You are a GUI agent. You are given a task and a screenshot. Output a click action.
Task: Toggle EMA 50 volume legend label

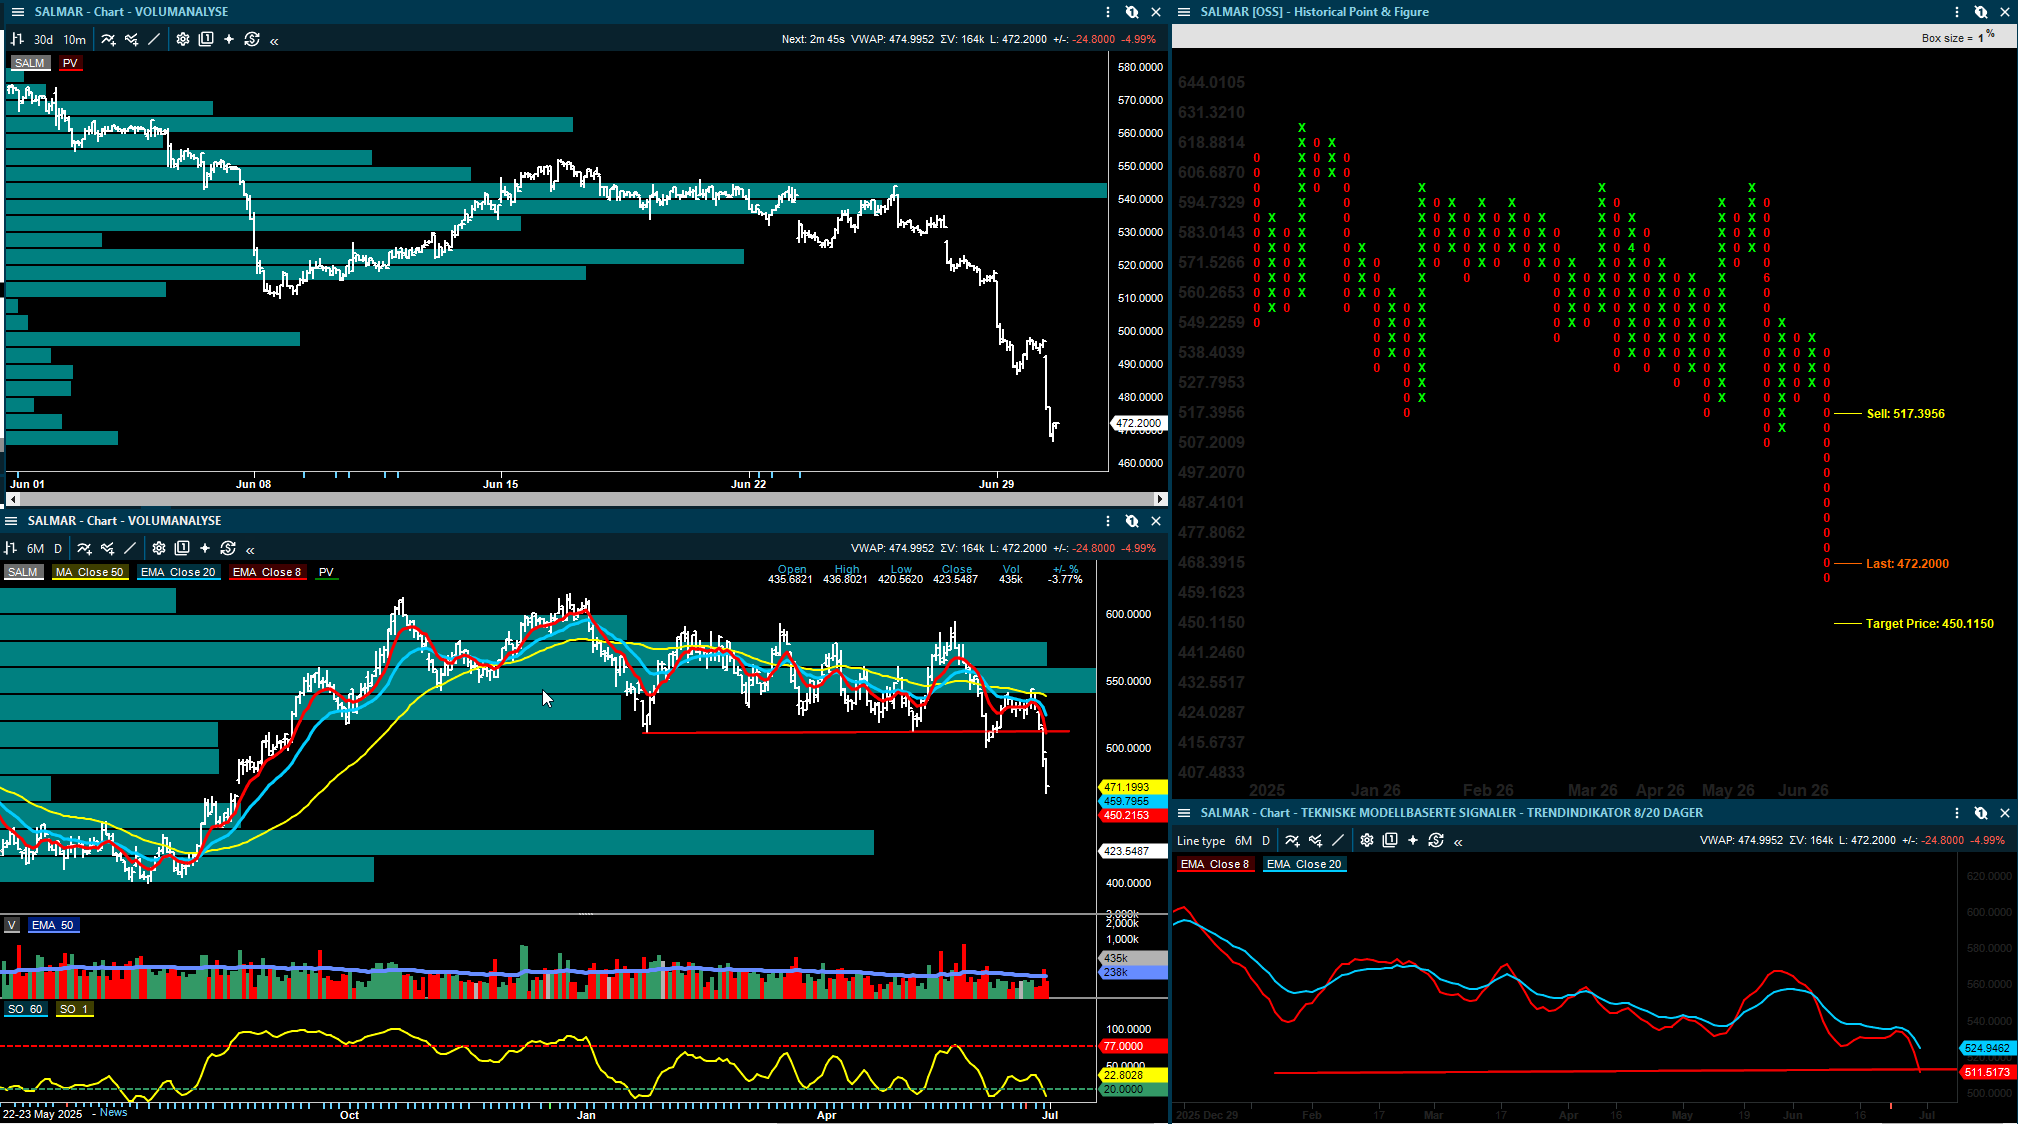(x=53, y=925)
